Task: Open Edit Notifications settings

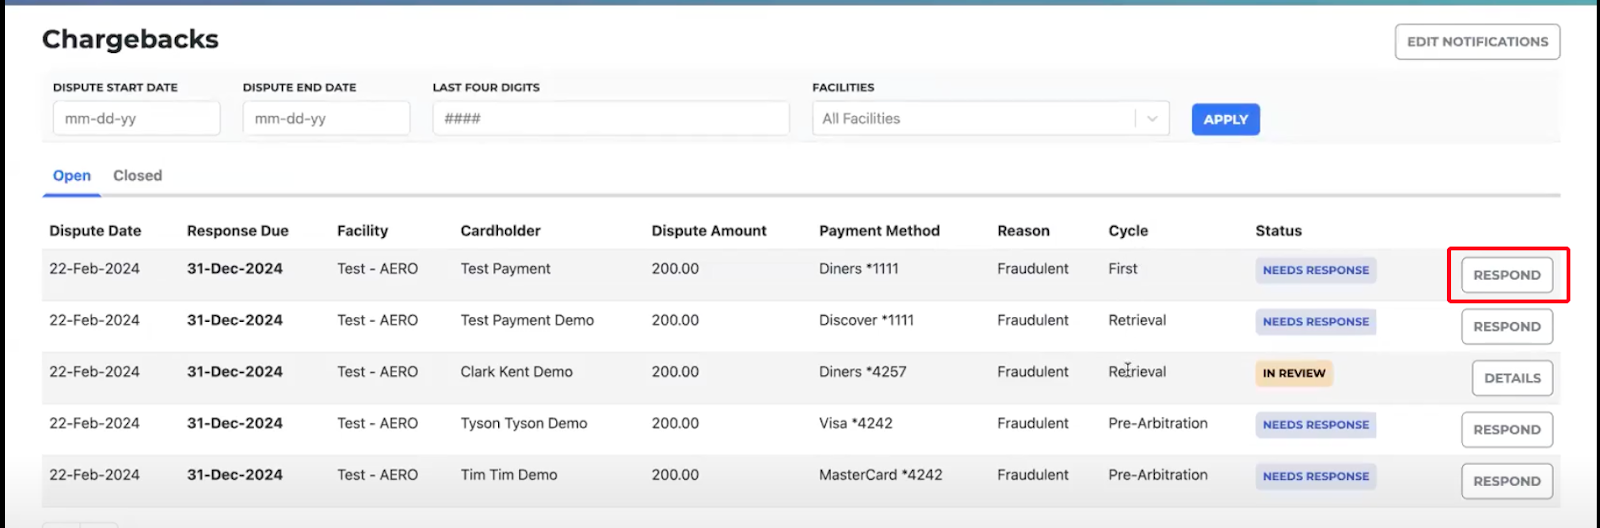Action: click(x=1477, y=42)
